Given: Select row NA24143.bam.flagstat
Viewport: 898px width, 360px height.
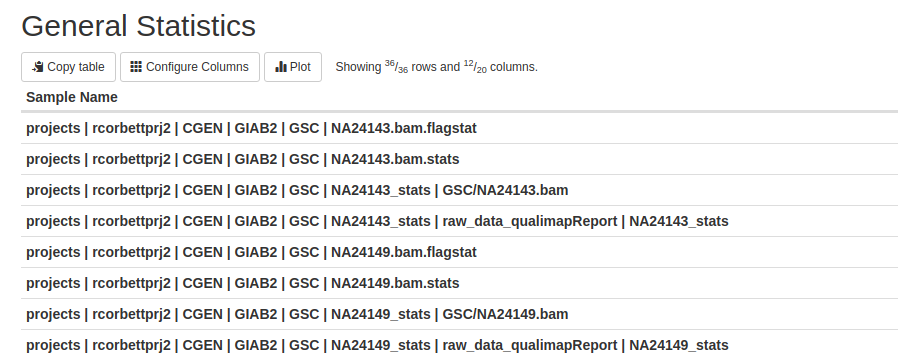Looking at the screenshot, I should click(459, 128).
